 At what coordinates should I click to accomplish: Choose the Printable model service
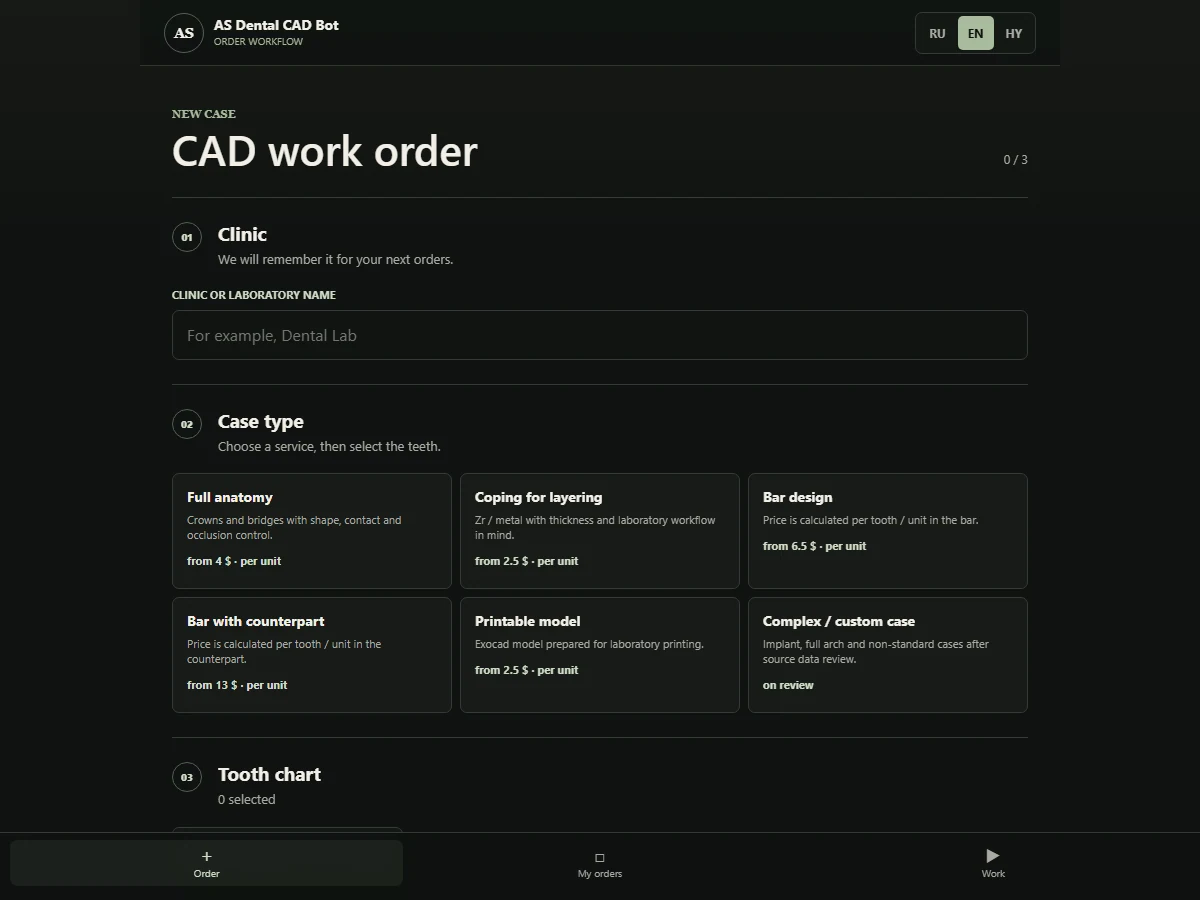pyautogui.click(x=600, y=655)
